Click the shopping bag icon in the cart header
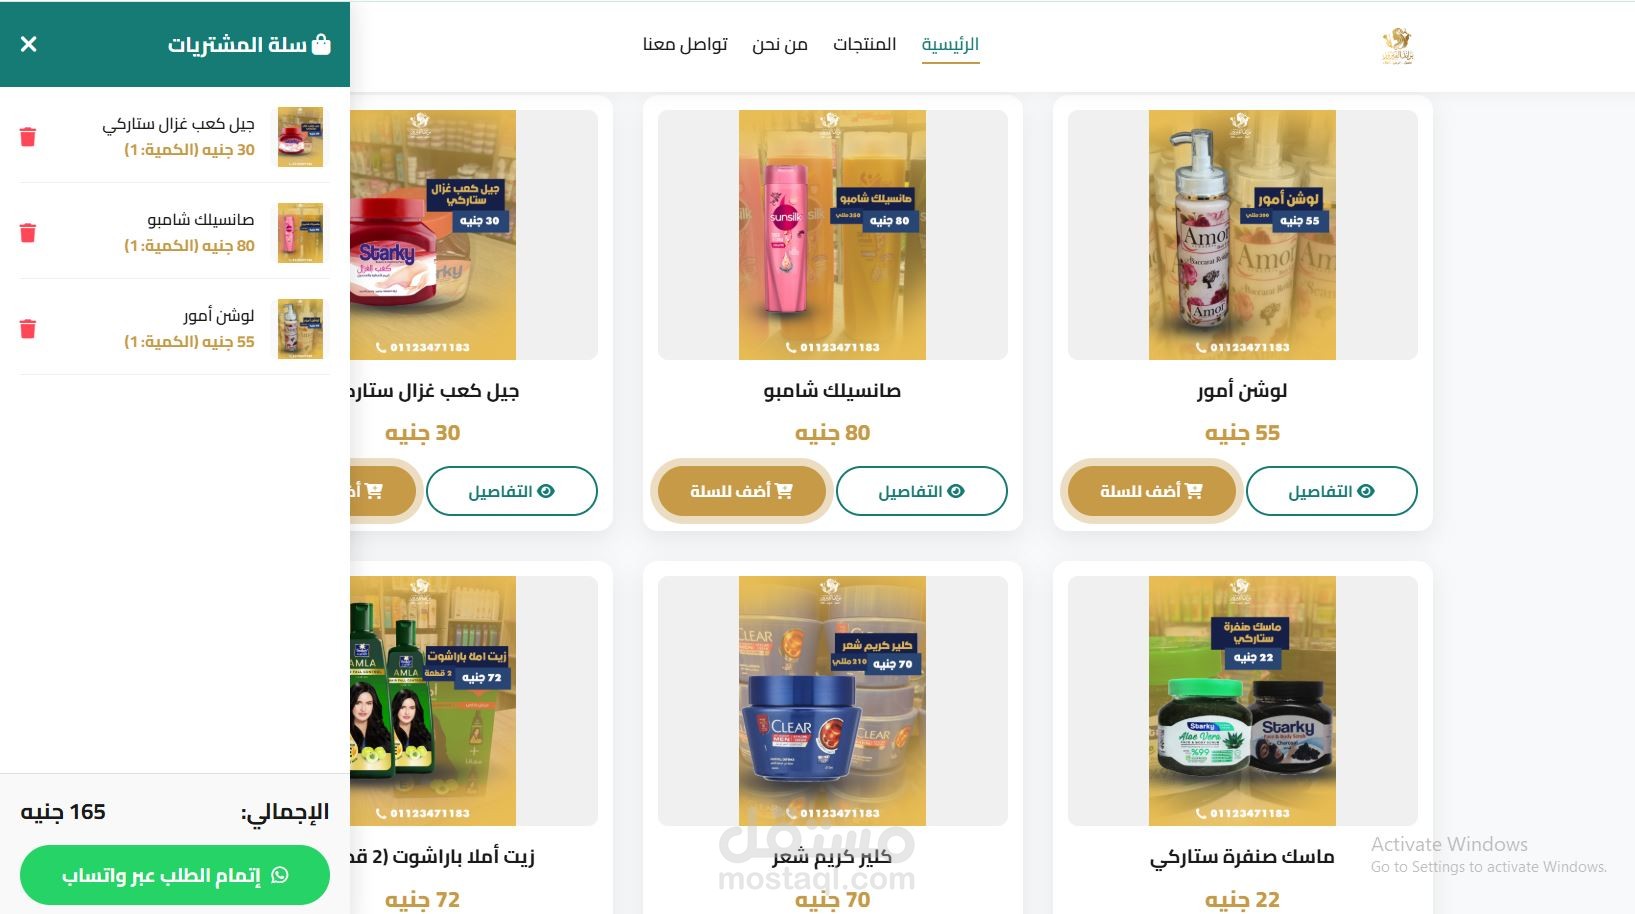 (321, 44)
